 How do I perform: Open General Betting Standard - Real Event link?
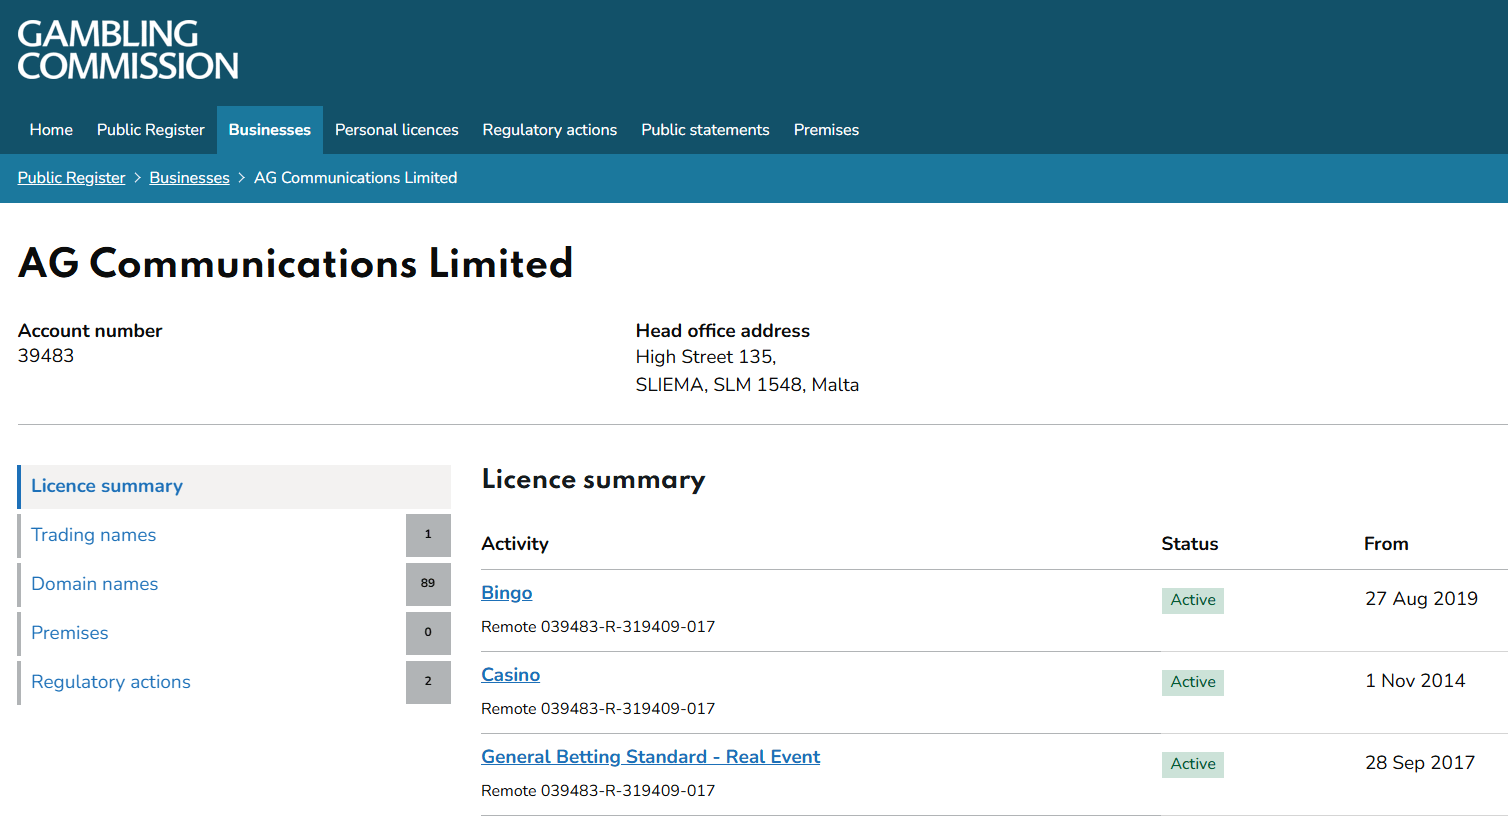(x=651, y=757)
